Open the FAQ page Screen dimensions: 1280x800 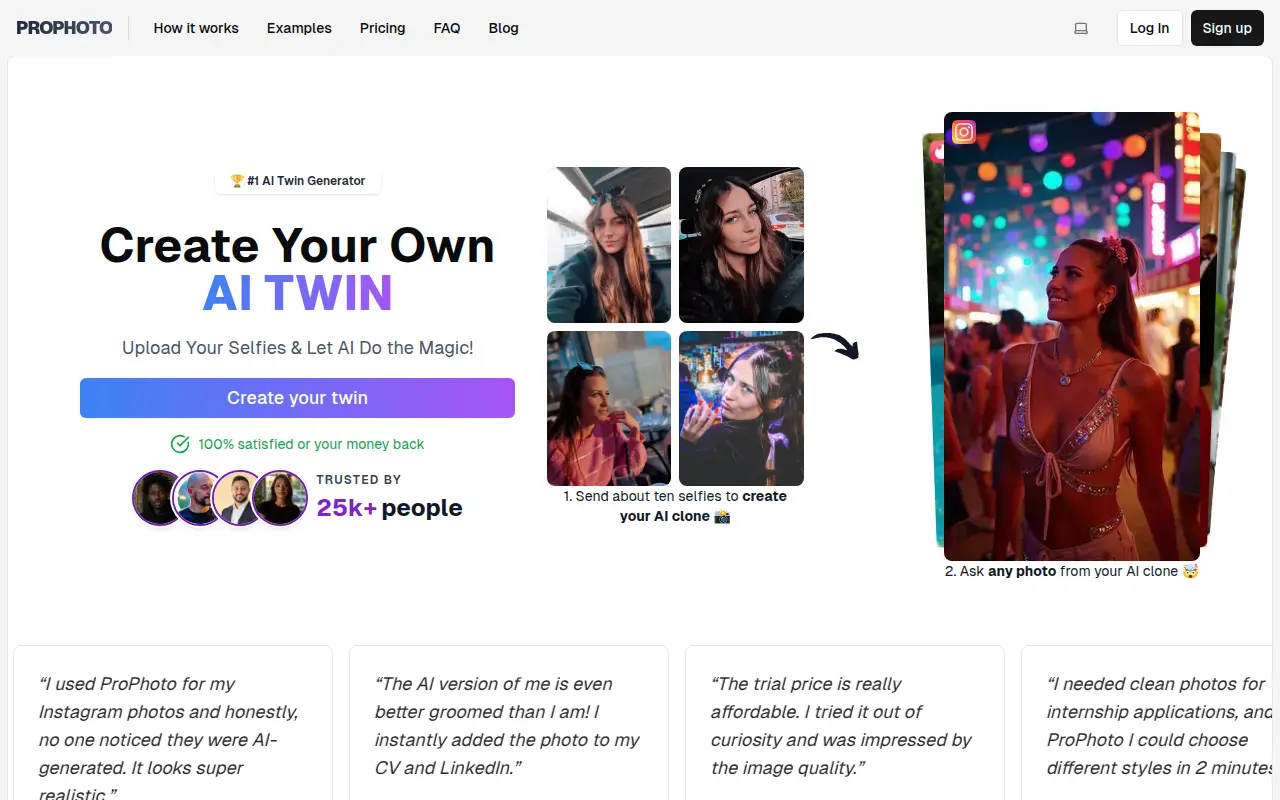[447, 28]
